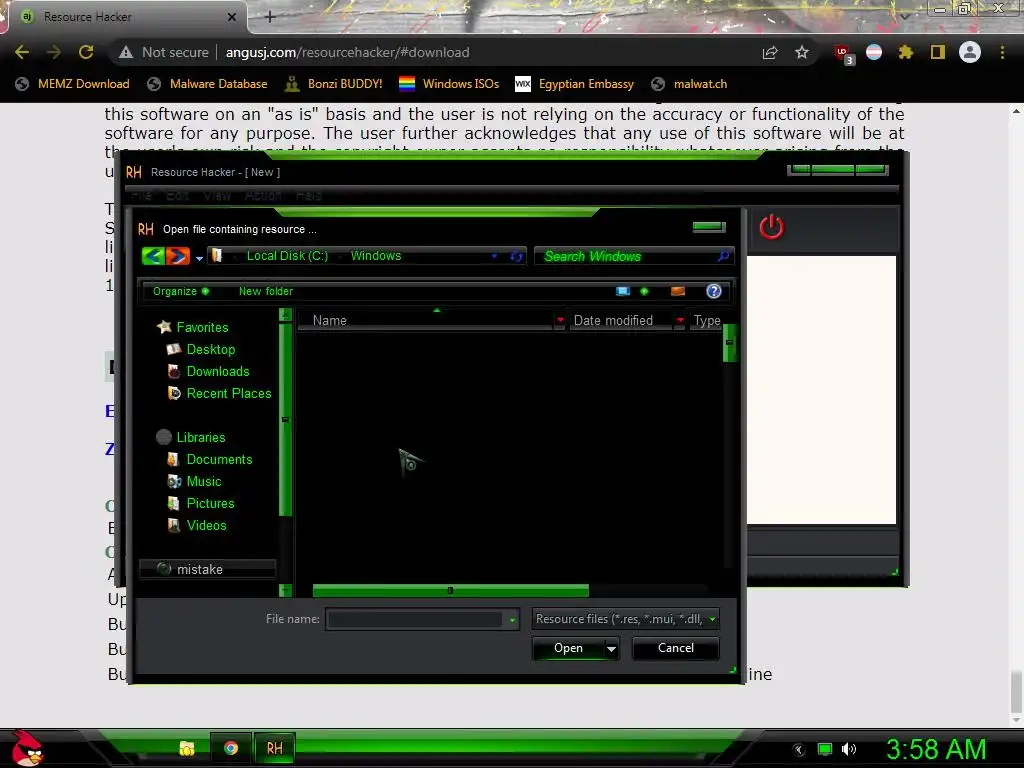Open the Documents library

pyautogui.click(x=219, y=460)
